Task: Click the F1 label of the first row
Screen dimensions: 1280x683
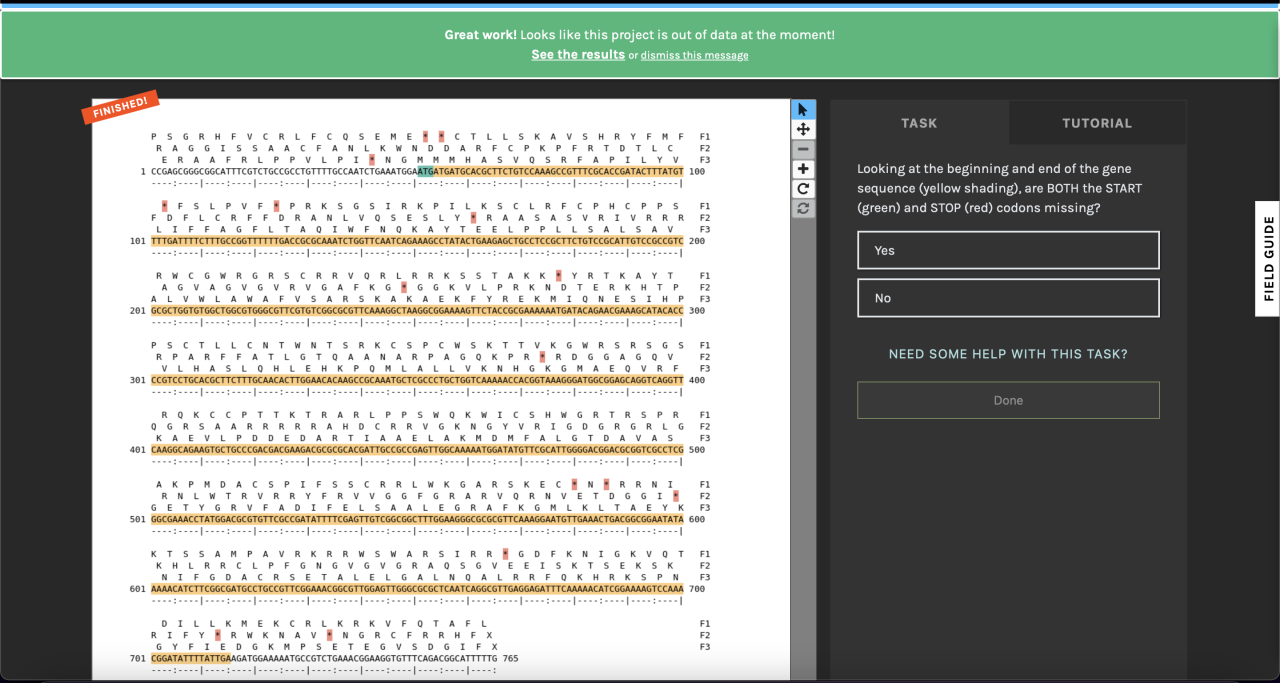Action: (x=705, y=136)
